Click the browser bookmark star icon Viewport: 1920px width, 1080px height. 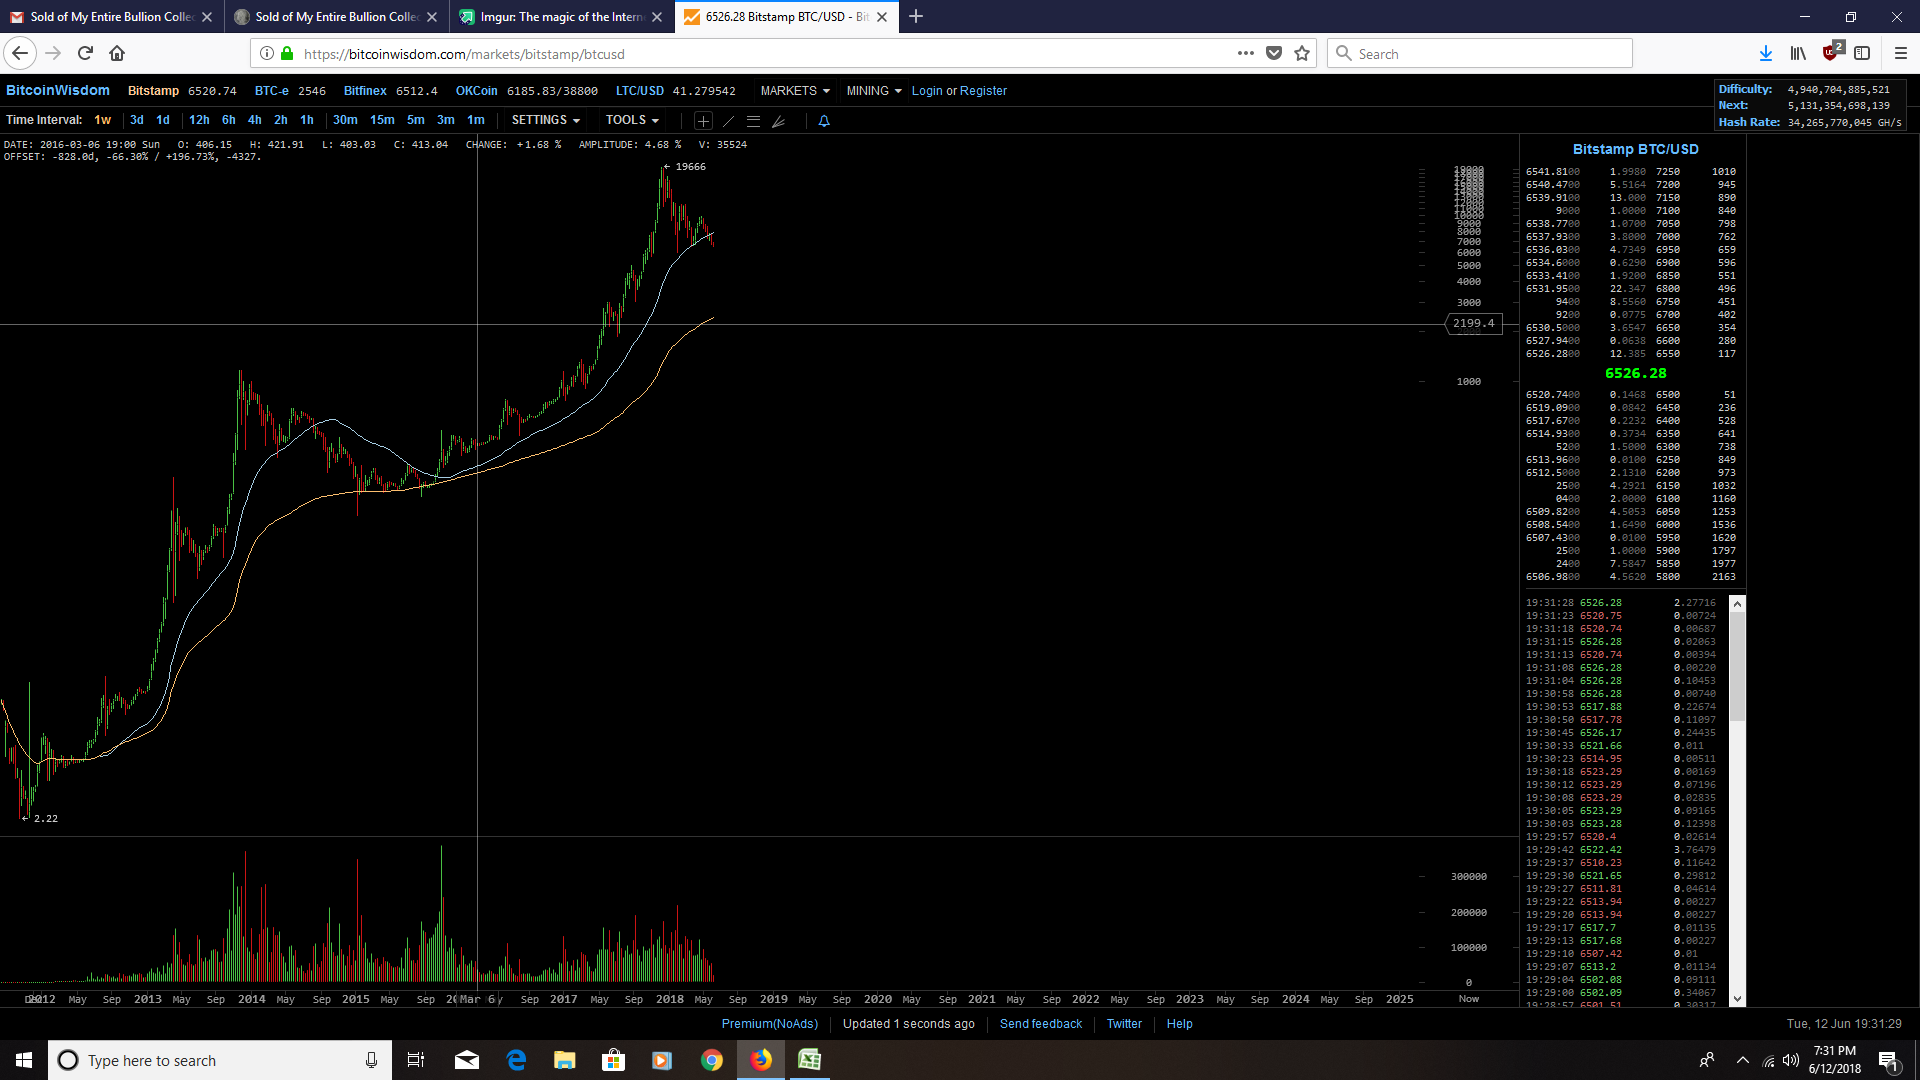click(x=1302, y=54)
